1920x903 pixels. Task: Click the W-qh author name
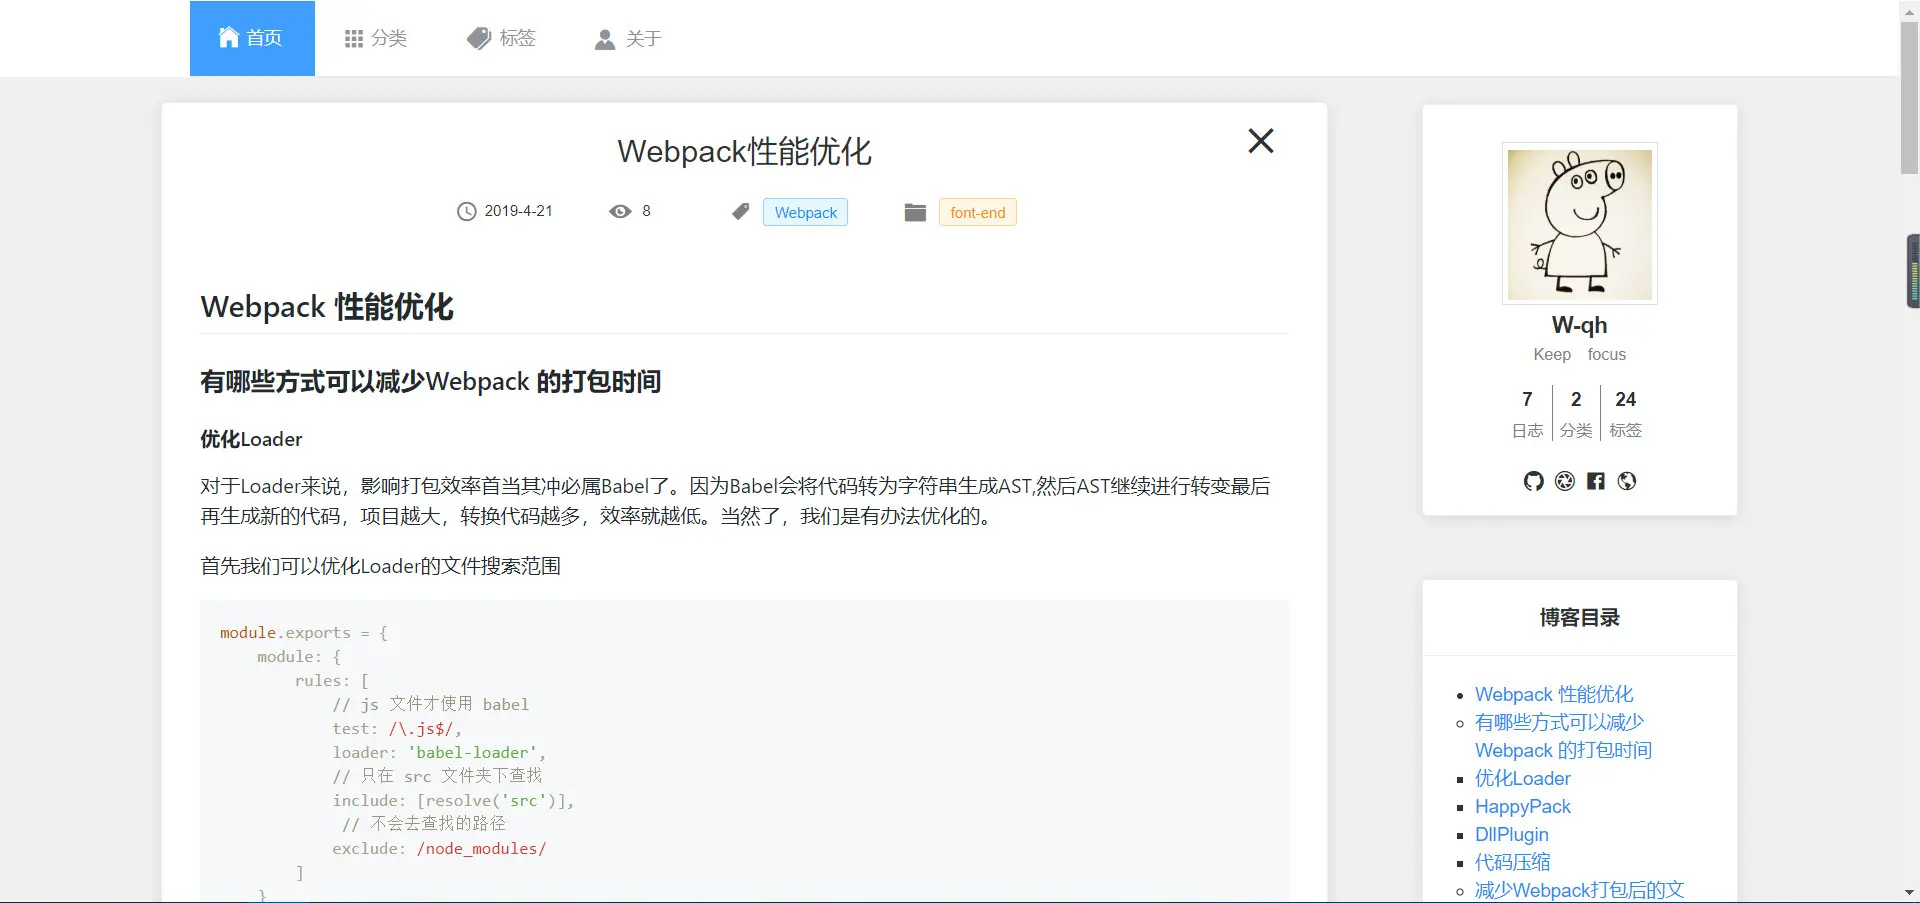1580,325
